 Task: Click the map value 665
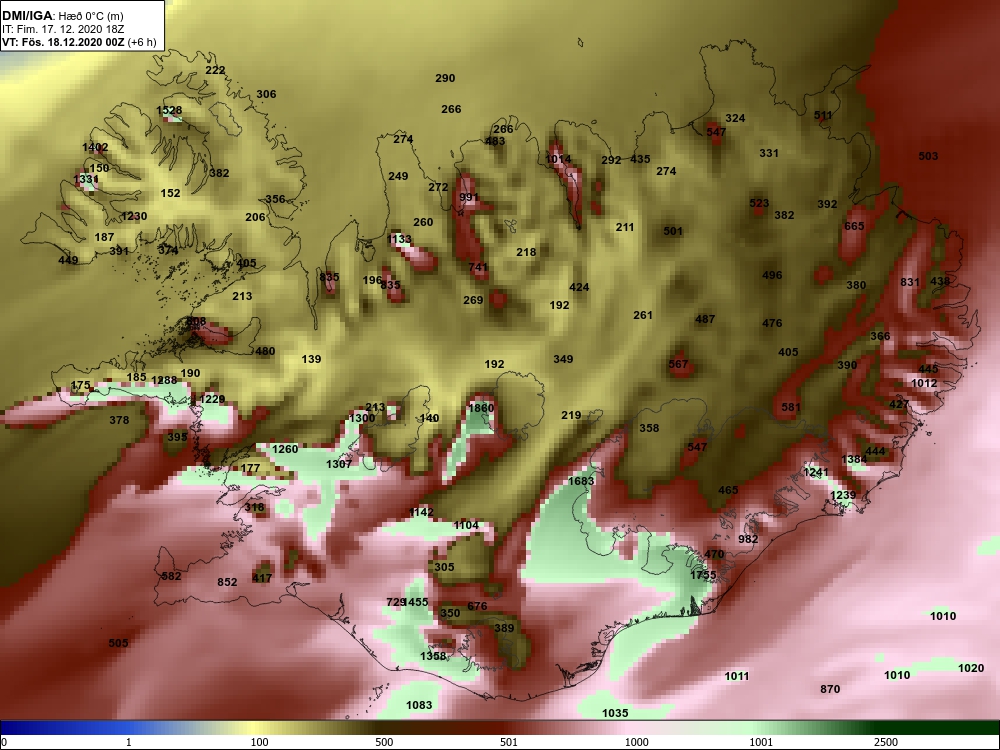[x=854, y=226]
